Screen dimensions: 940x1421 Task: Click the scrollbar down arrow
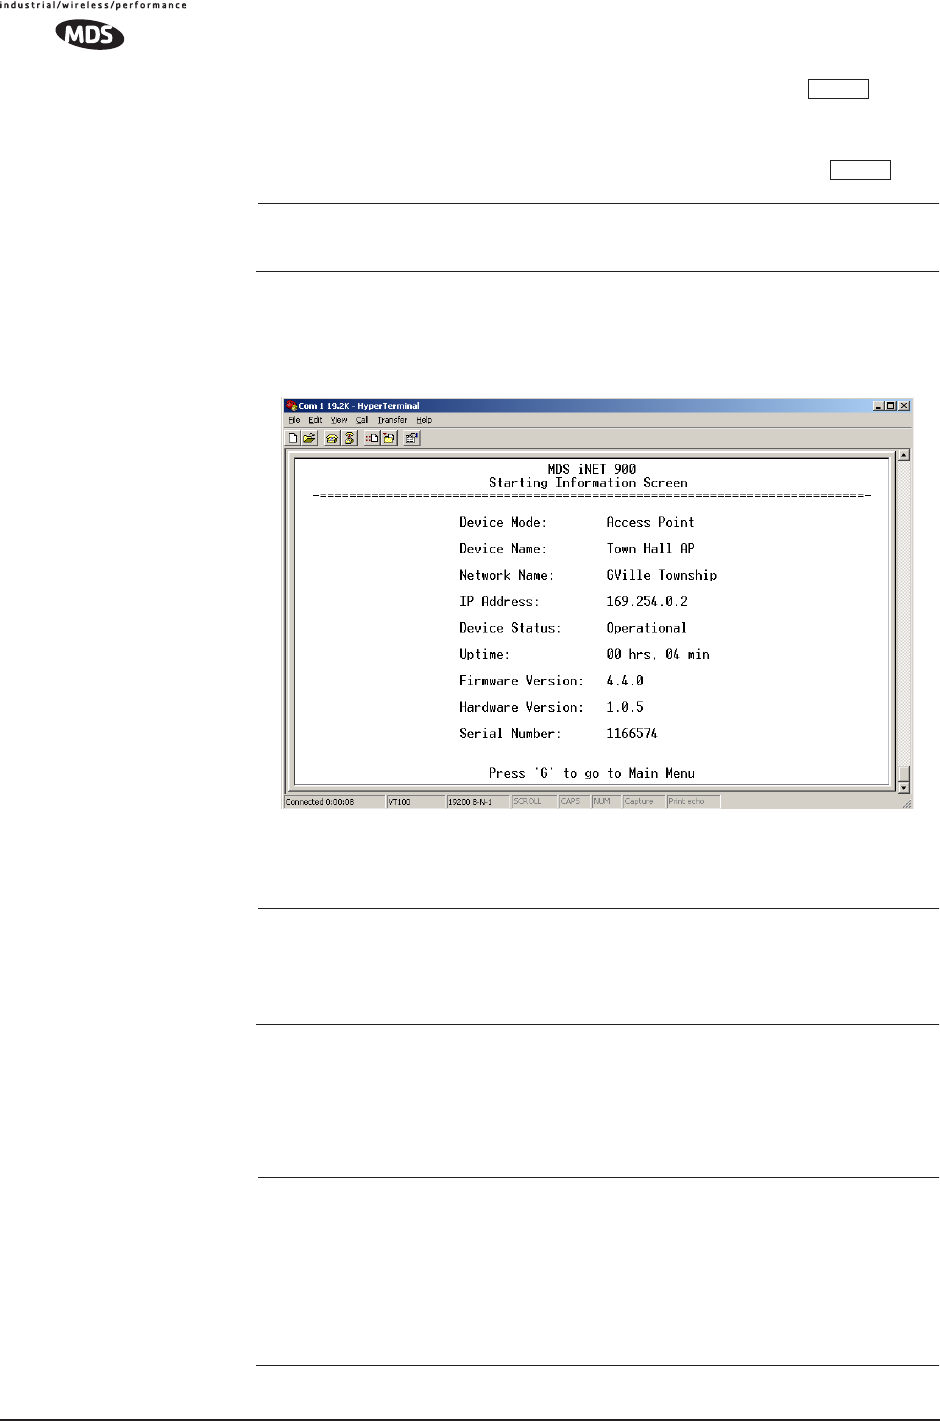click(904, 788)
